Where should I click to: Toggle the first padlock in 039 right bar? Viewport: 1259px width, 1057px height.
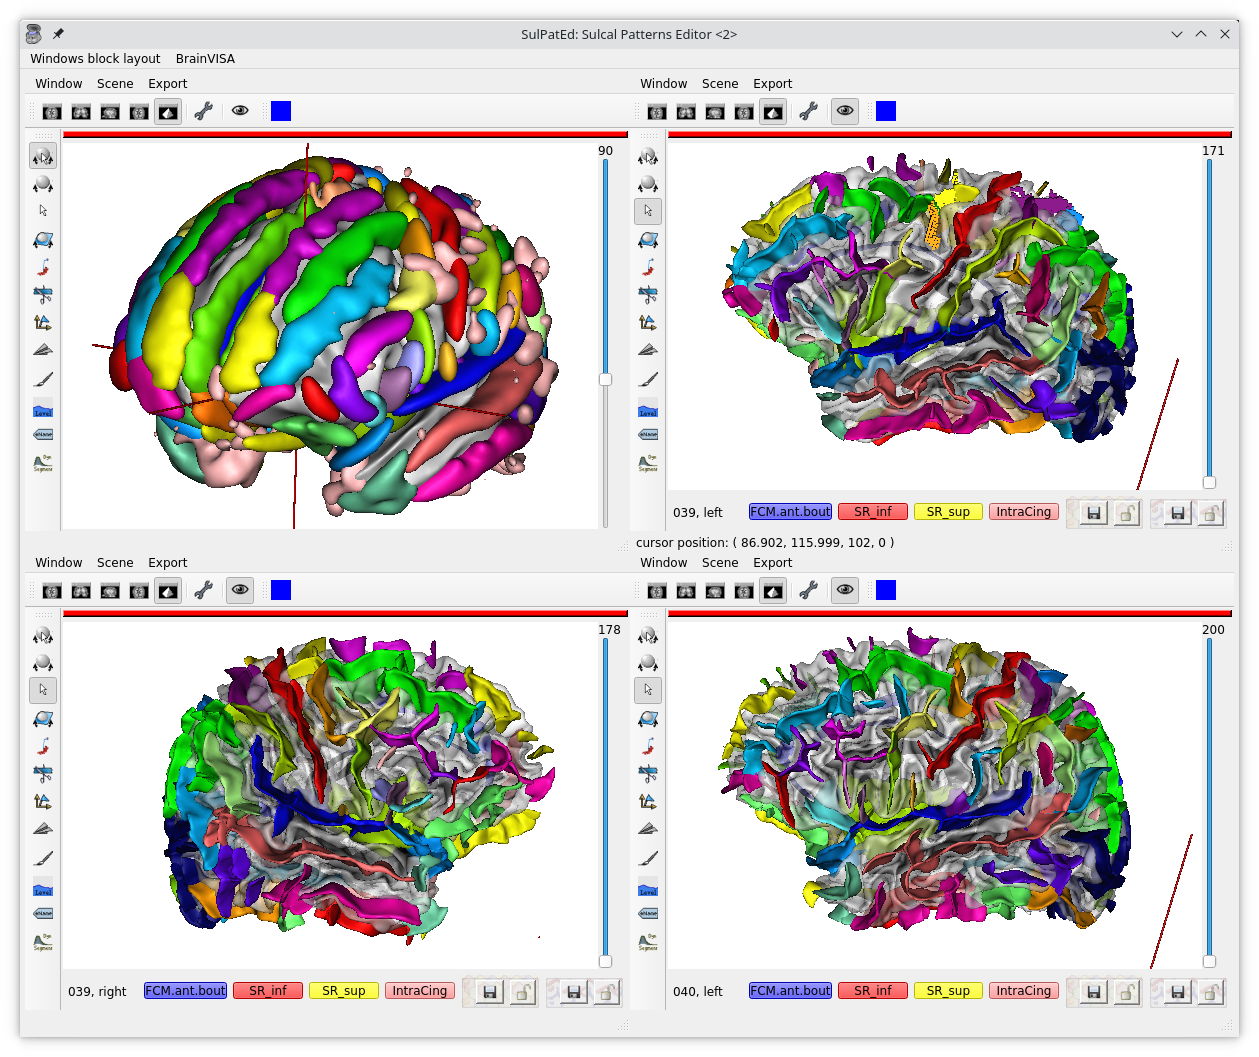click(522, 992)
